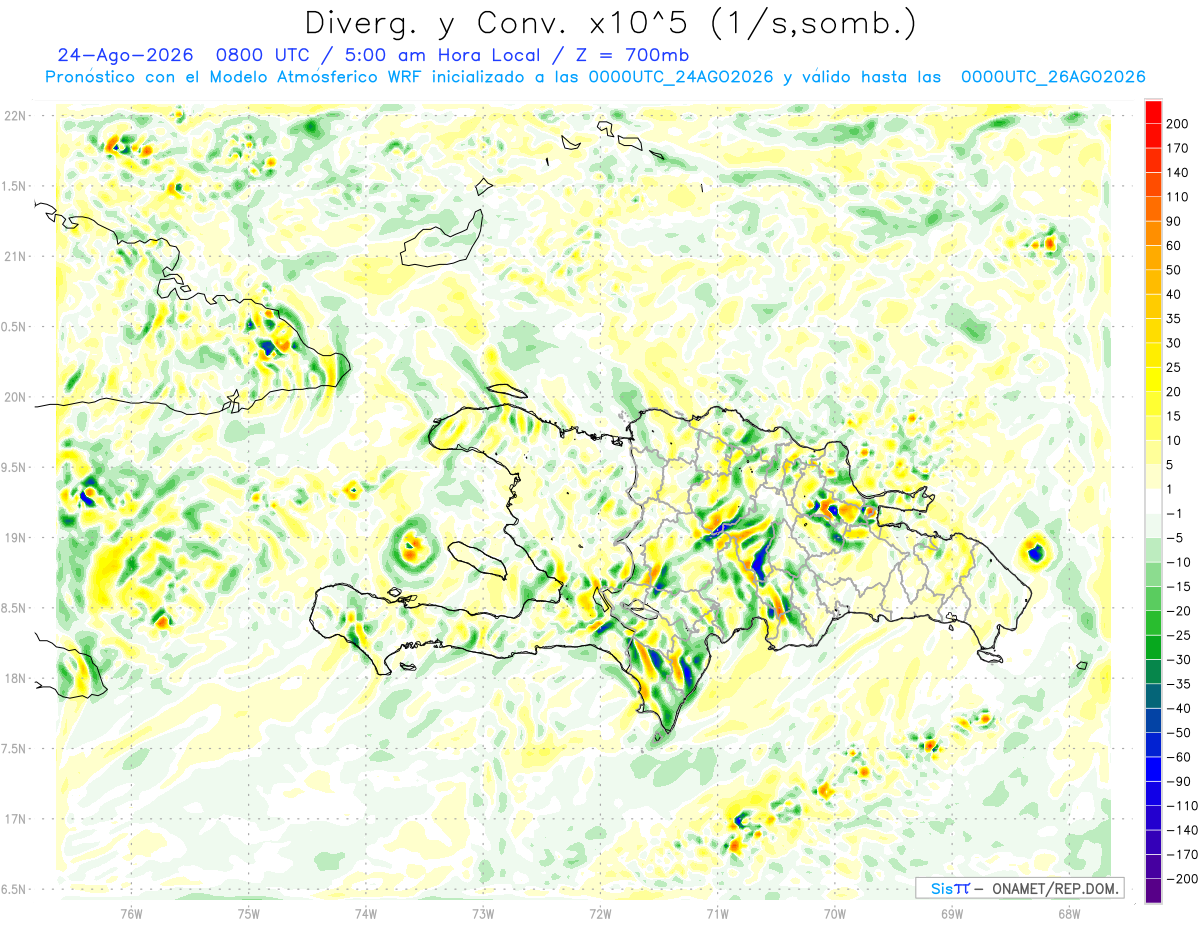Click the '-30' colorbar label
The height and width of the screenshot is (927, 1200).
1178,660
